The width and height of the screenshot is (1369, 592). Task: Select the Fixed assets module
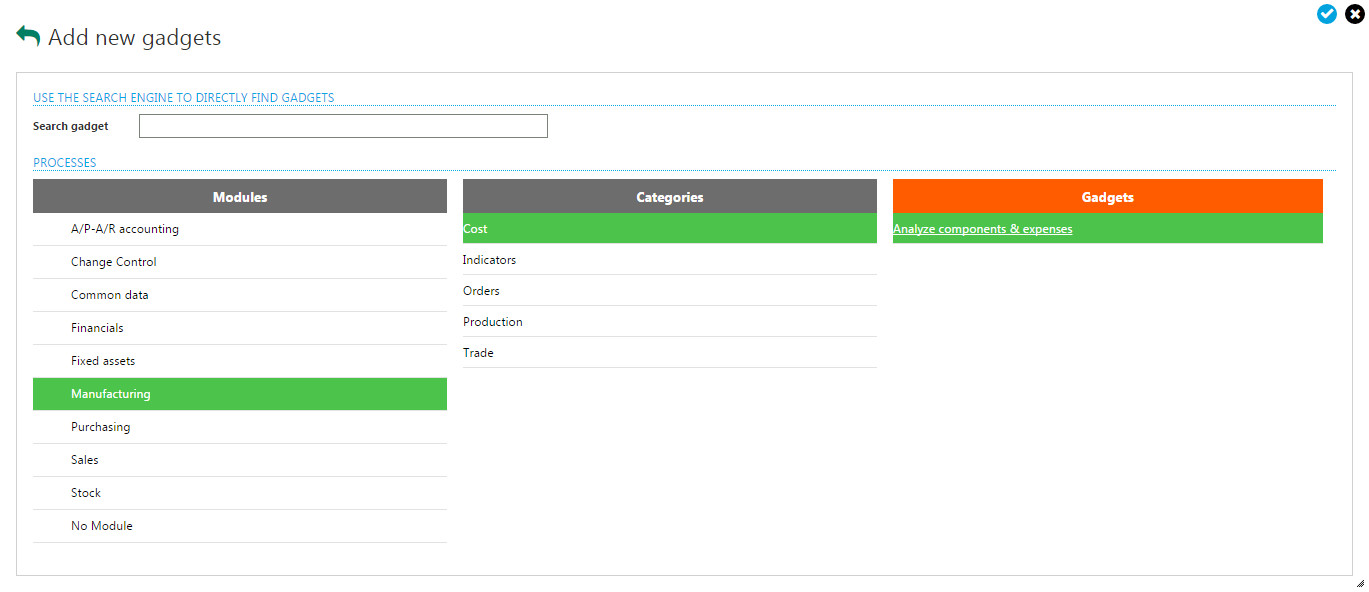click(103, 361)
